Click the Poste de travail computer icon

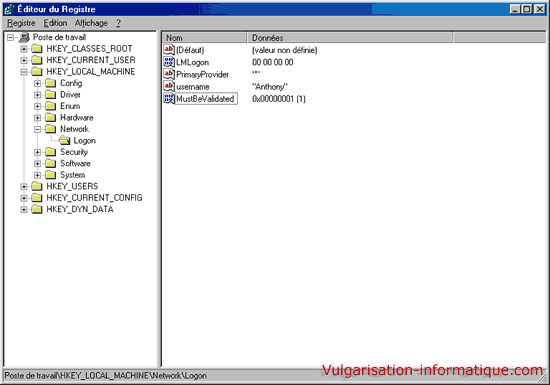(x=24, y=37)
